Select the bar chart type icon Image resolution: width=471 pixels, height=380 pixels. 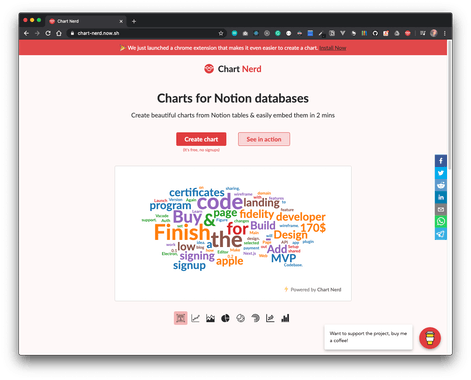285,318
